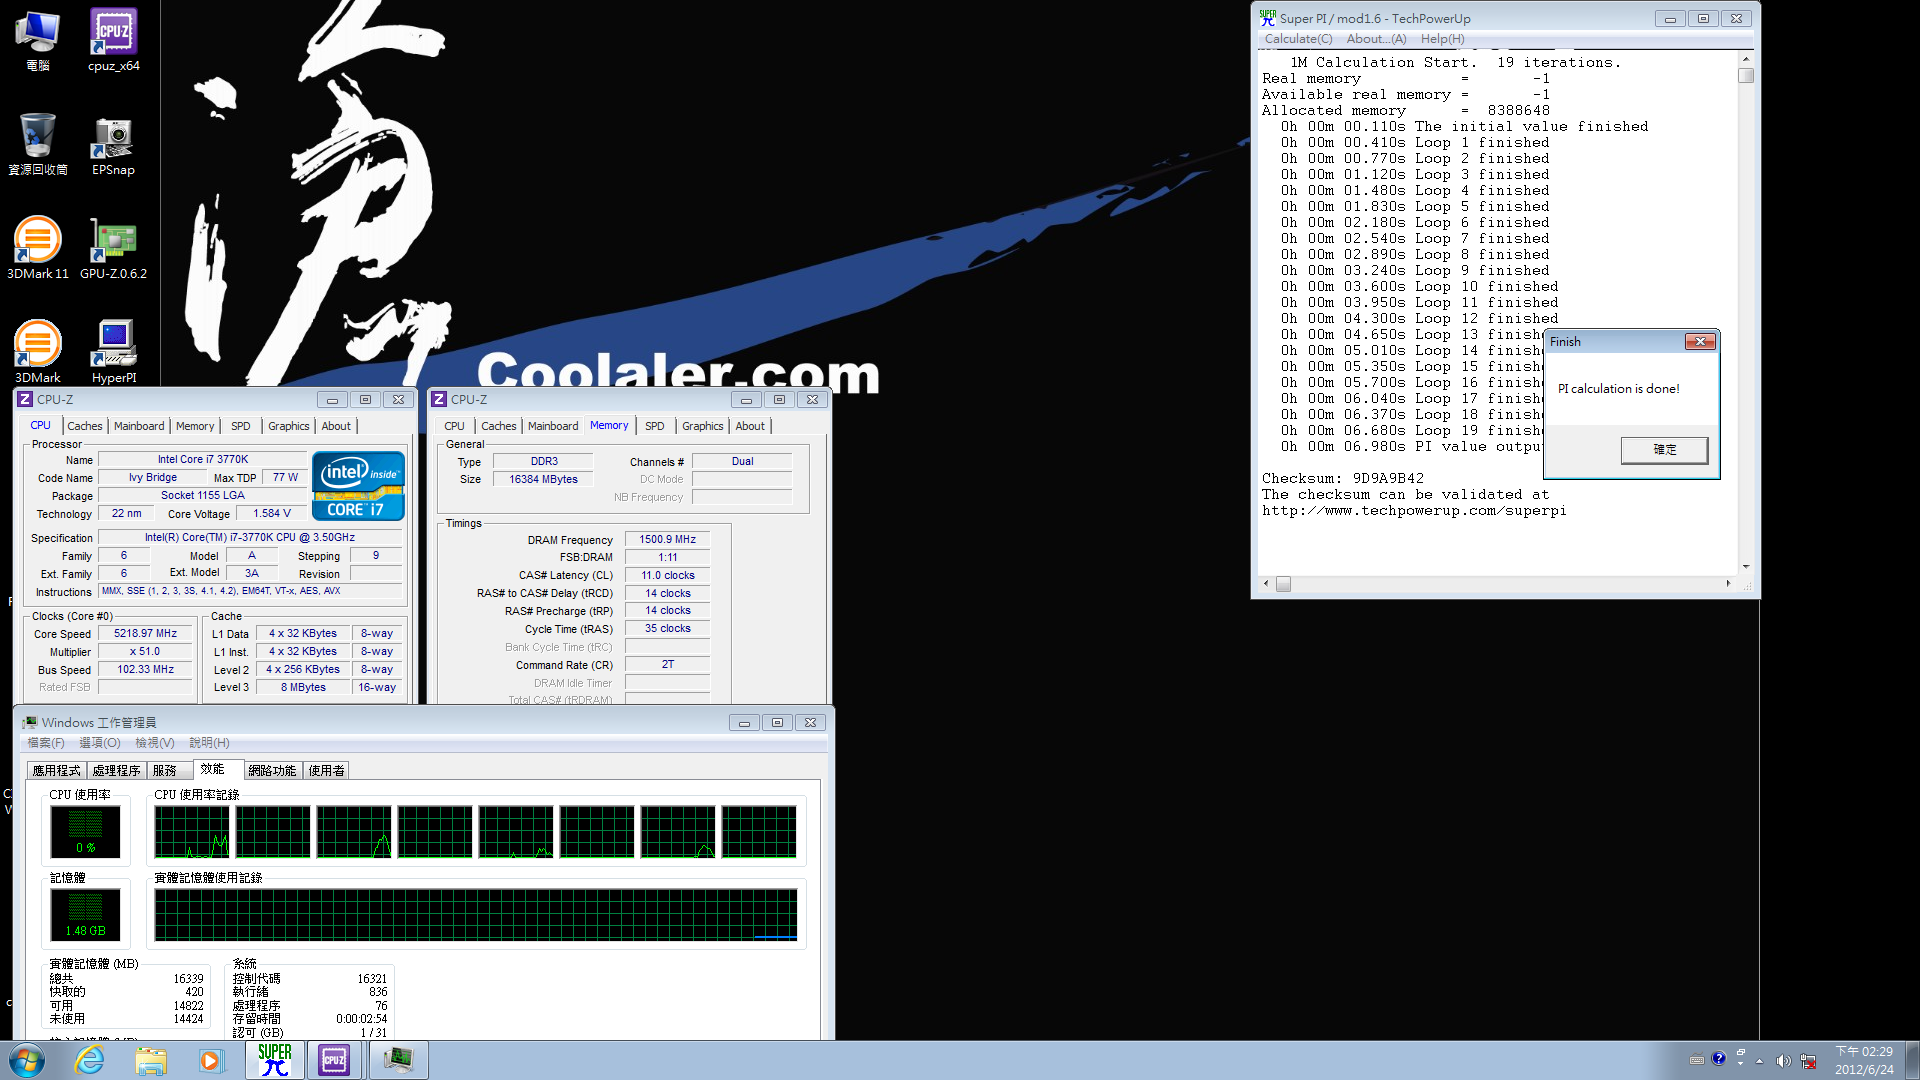Switch to 處理程序 tab in Task Manager
Image resolution: width=1920 pixels, height=1080 pixels.
(x=116, y=771)
